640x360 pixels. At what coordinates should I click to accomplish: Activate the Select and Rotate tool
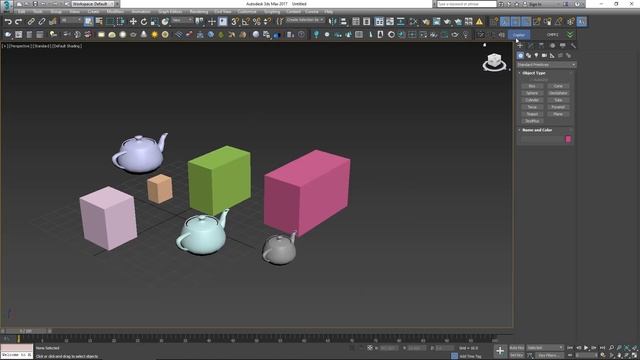(144, 22)
